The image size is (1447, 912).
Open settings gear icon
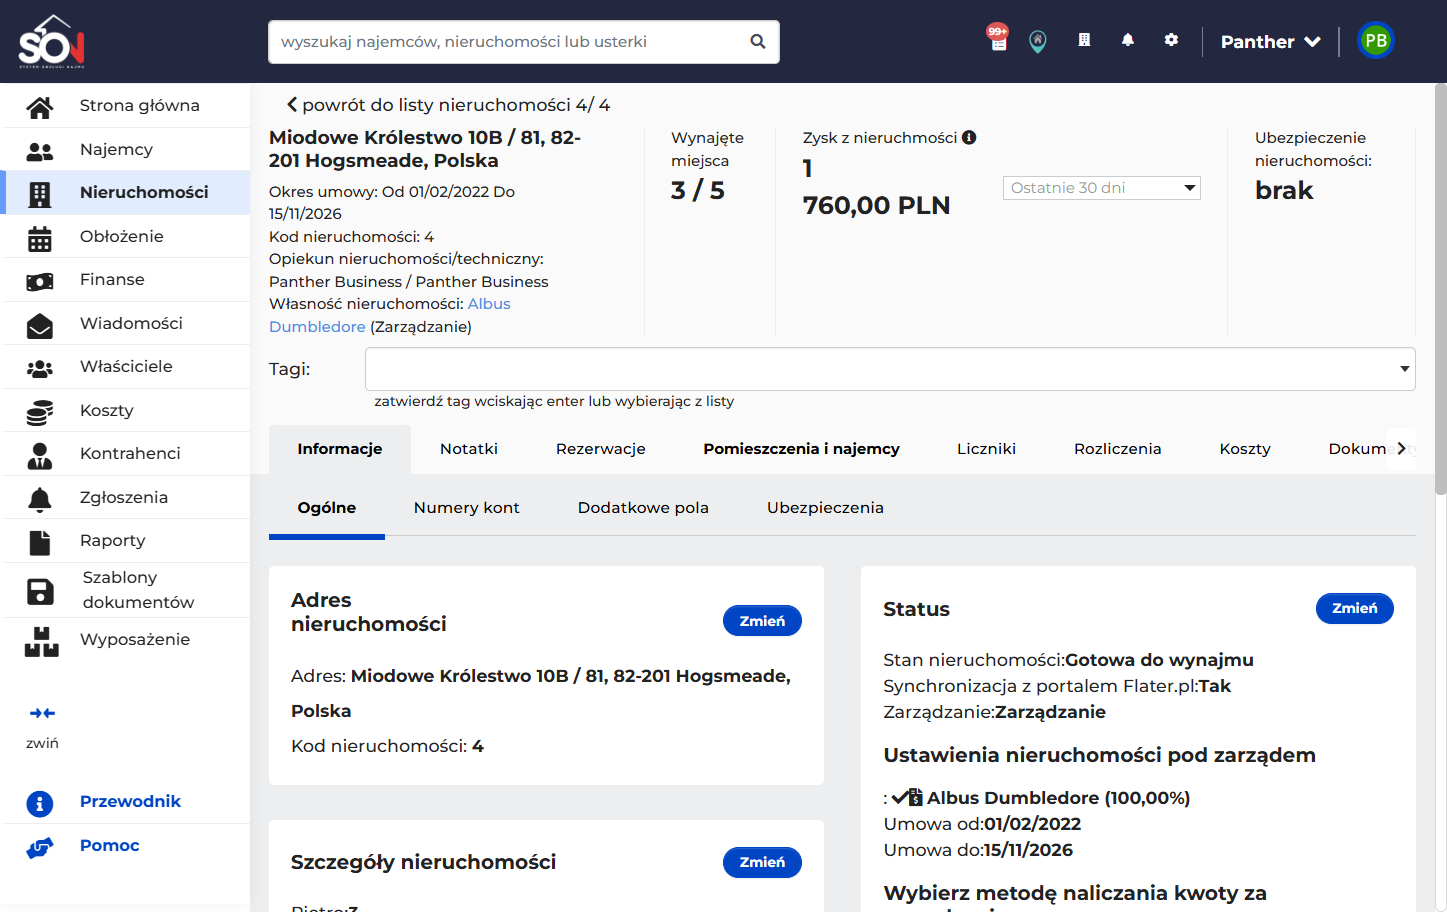(x=1171, y=40)
